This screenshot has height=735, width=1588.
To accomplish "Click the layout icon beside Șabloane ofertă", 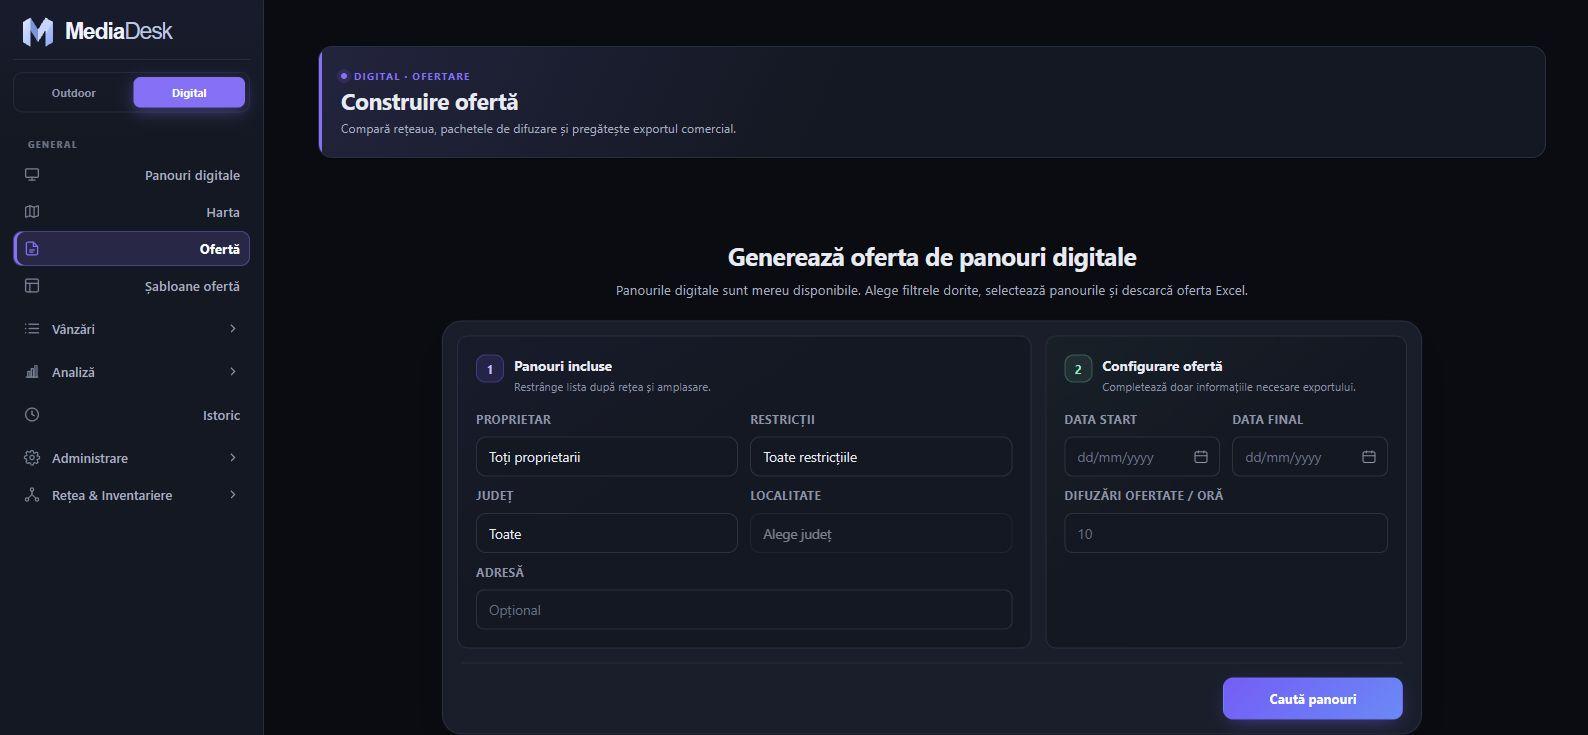I will [x=32, y=286].
